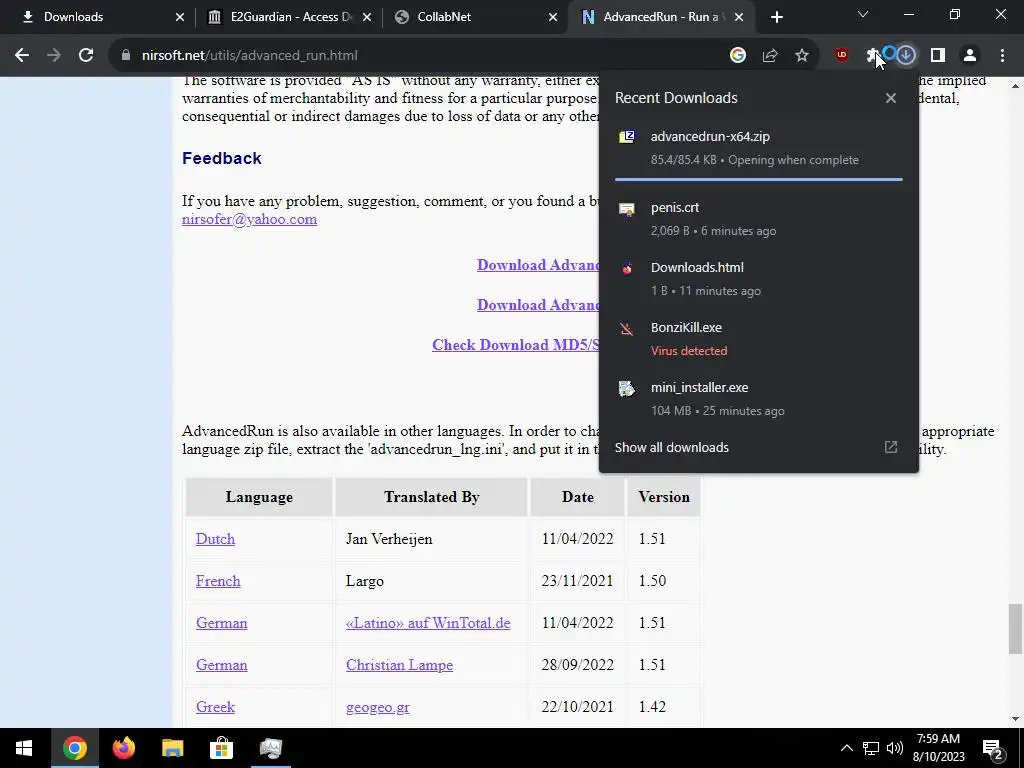Close the Recent Downloads popup
This screenshot has height=768, width=1024.
(x=891, y=98)
